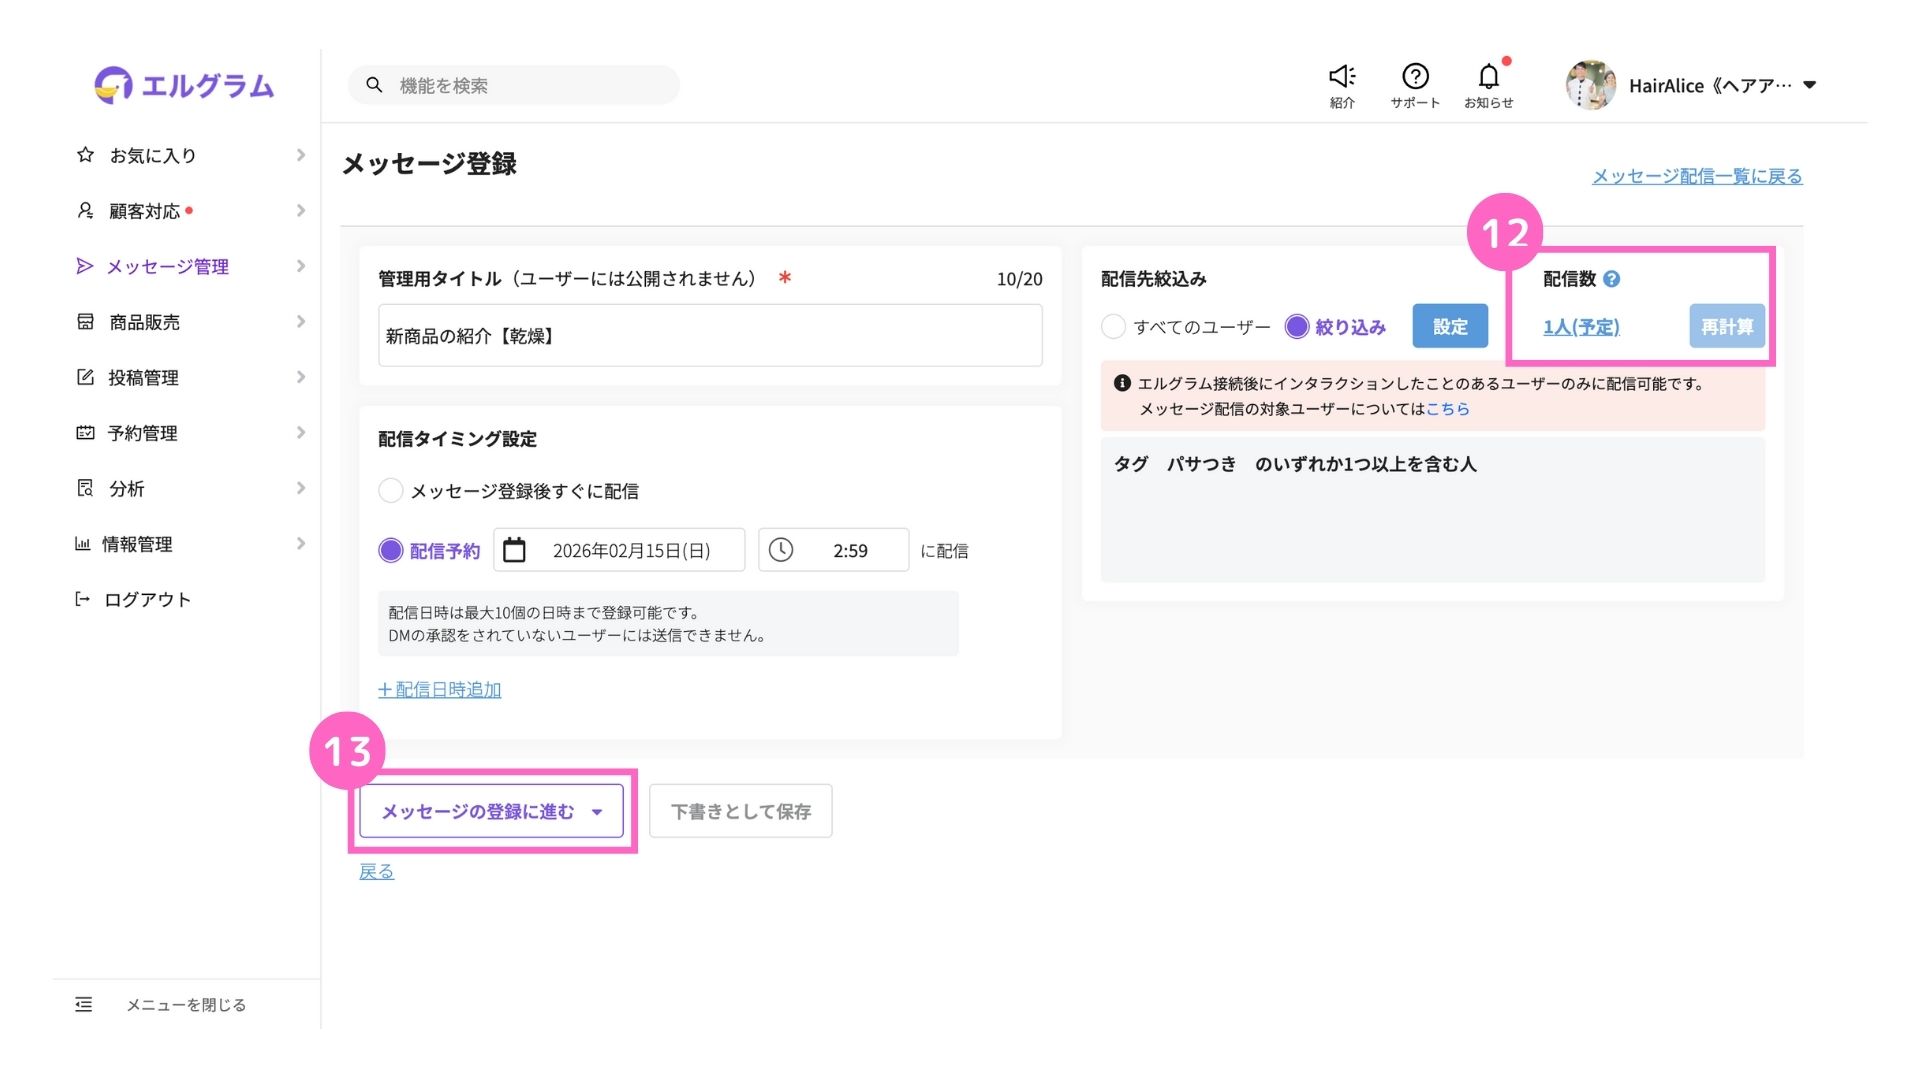Click the calendar icon for delivery date
Viewport: 1920px width, 1080px height.
514,550
